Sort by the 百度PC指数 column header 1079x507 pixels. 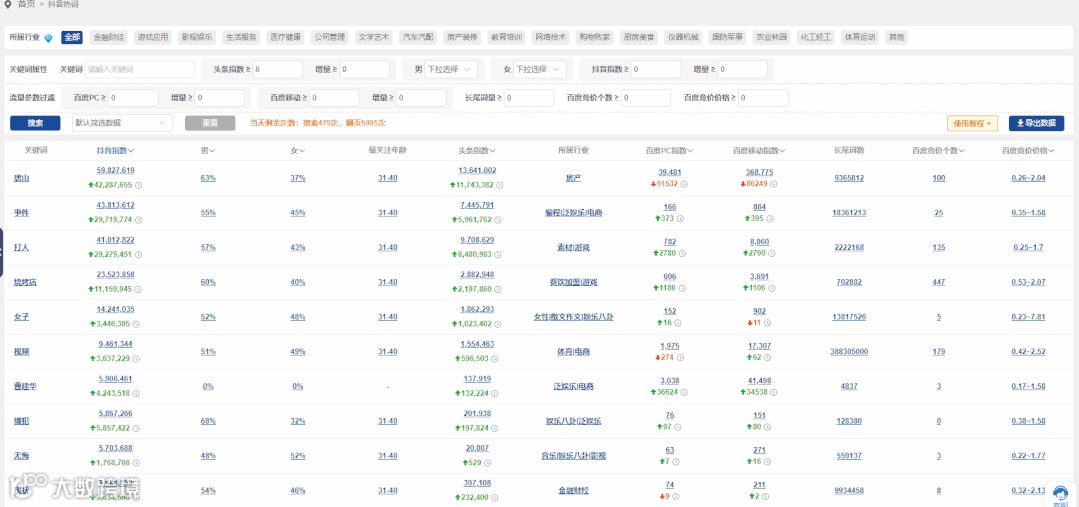coord(669,151)
